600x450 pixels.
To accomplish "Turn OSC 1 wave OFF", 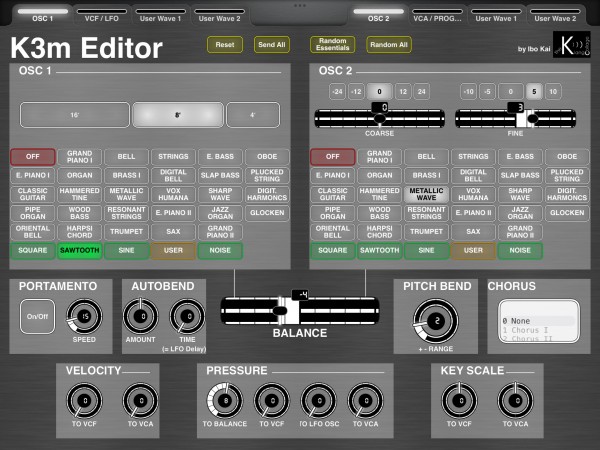I will point(33,157).
